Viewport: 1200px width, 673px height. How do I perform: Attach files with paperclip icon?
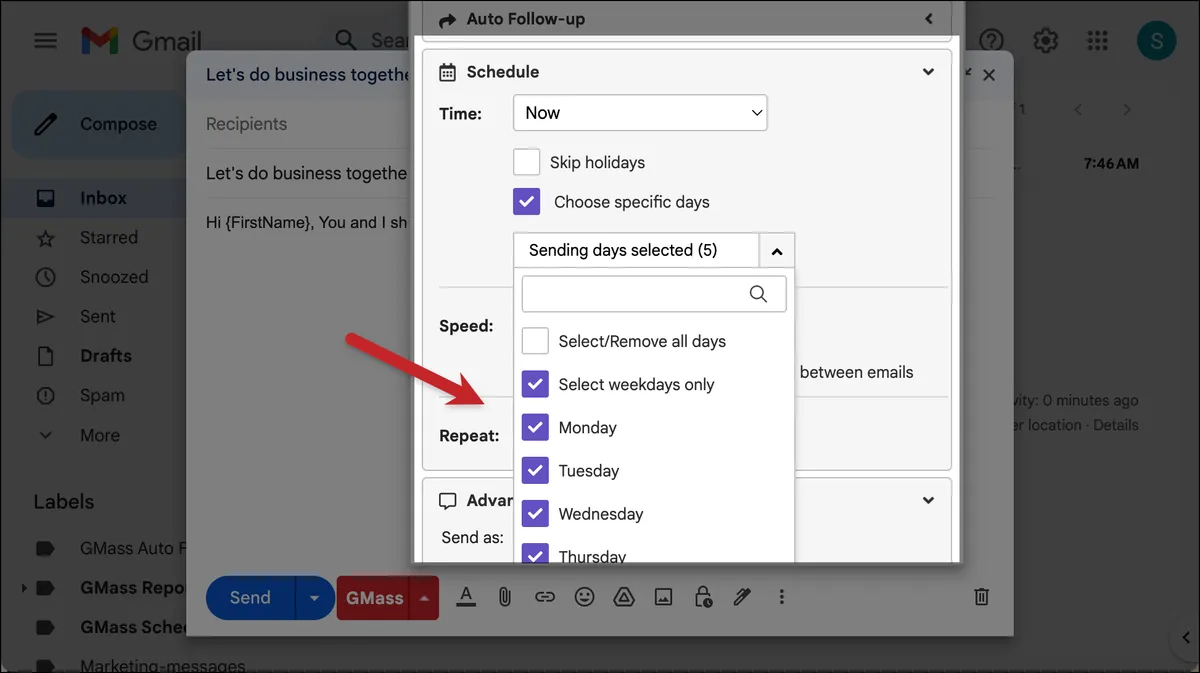pyautogui.click(x=505, y=597)
